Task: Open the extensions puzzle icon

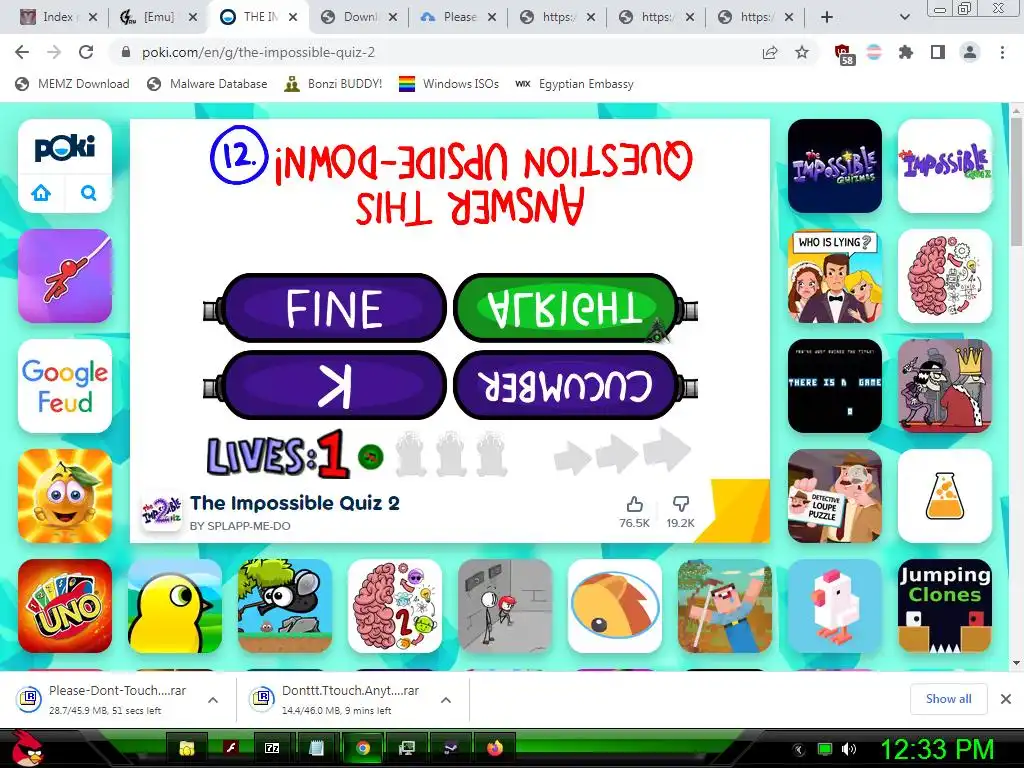Action: click(905, 52)
